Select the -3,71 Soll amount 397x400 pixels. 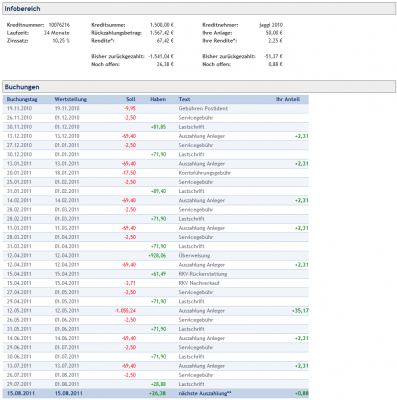[130, 283]
